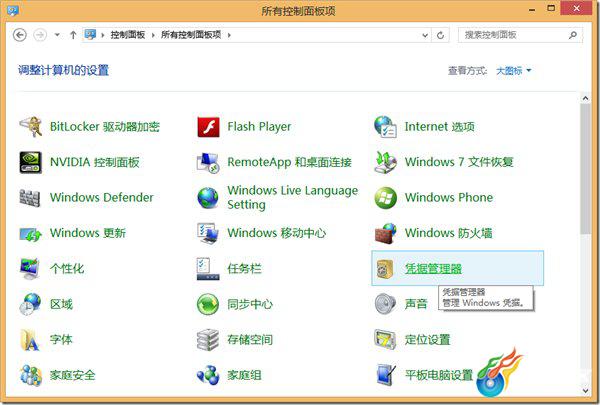Image resolution: width=600 pixels, height=405 pixels.
Task: Click the scrollbar up arrow
Action: 585,98
